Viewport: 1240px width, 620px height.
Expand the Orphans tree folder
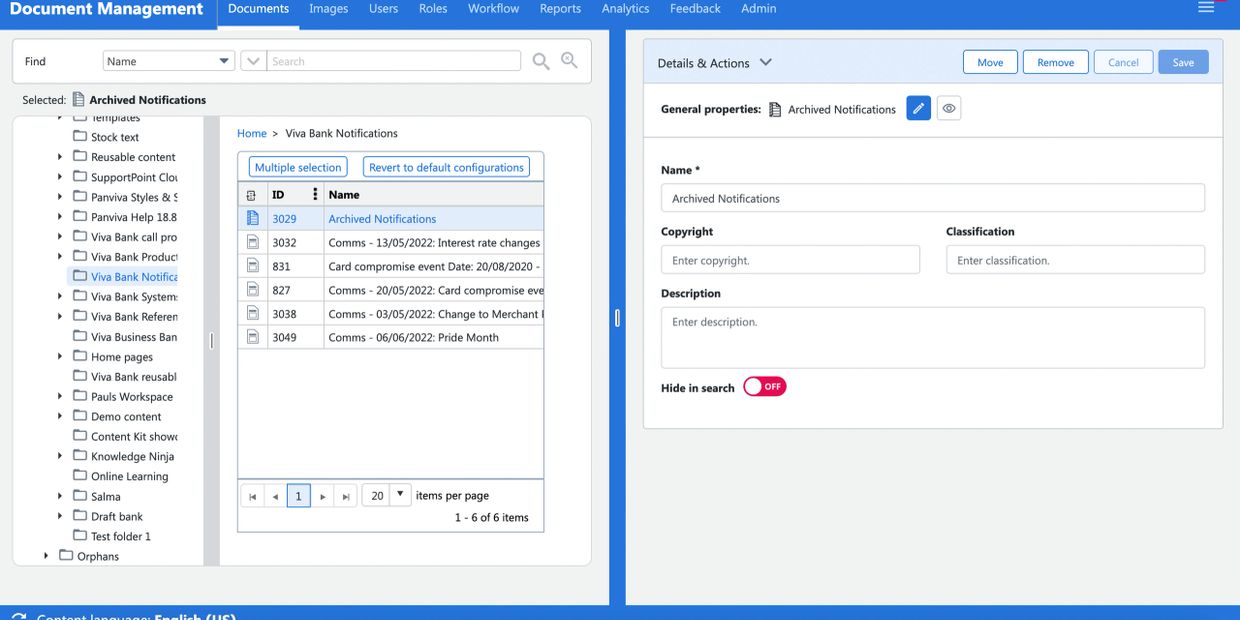46,556
